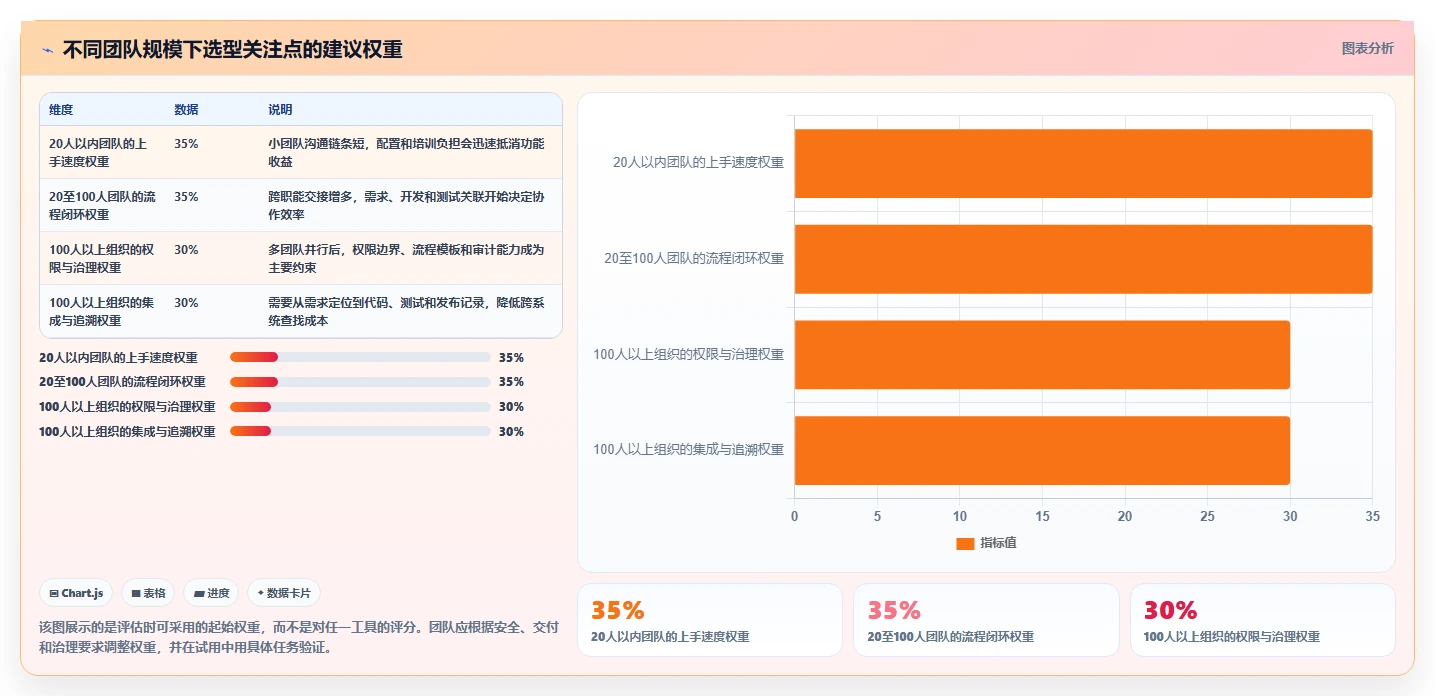Viewport: 1435px width, 696px height.
Task: Click the 35% value beside the 上手速度权重 progress bar
Action: click(x=511, y=357)
